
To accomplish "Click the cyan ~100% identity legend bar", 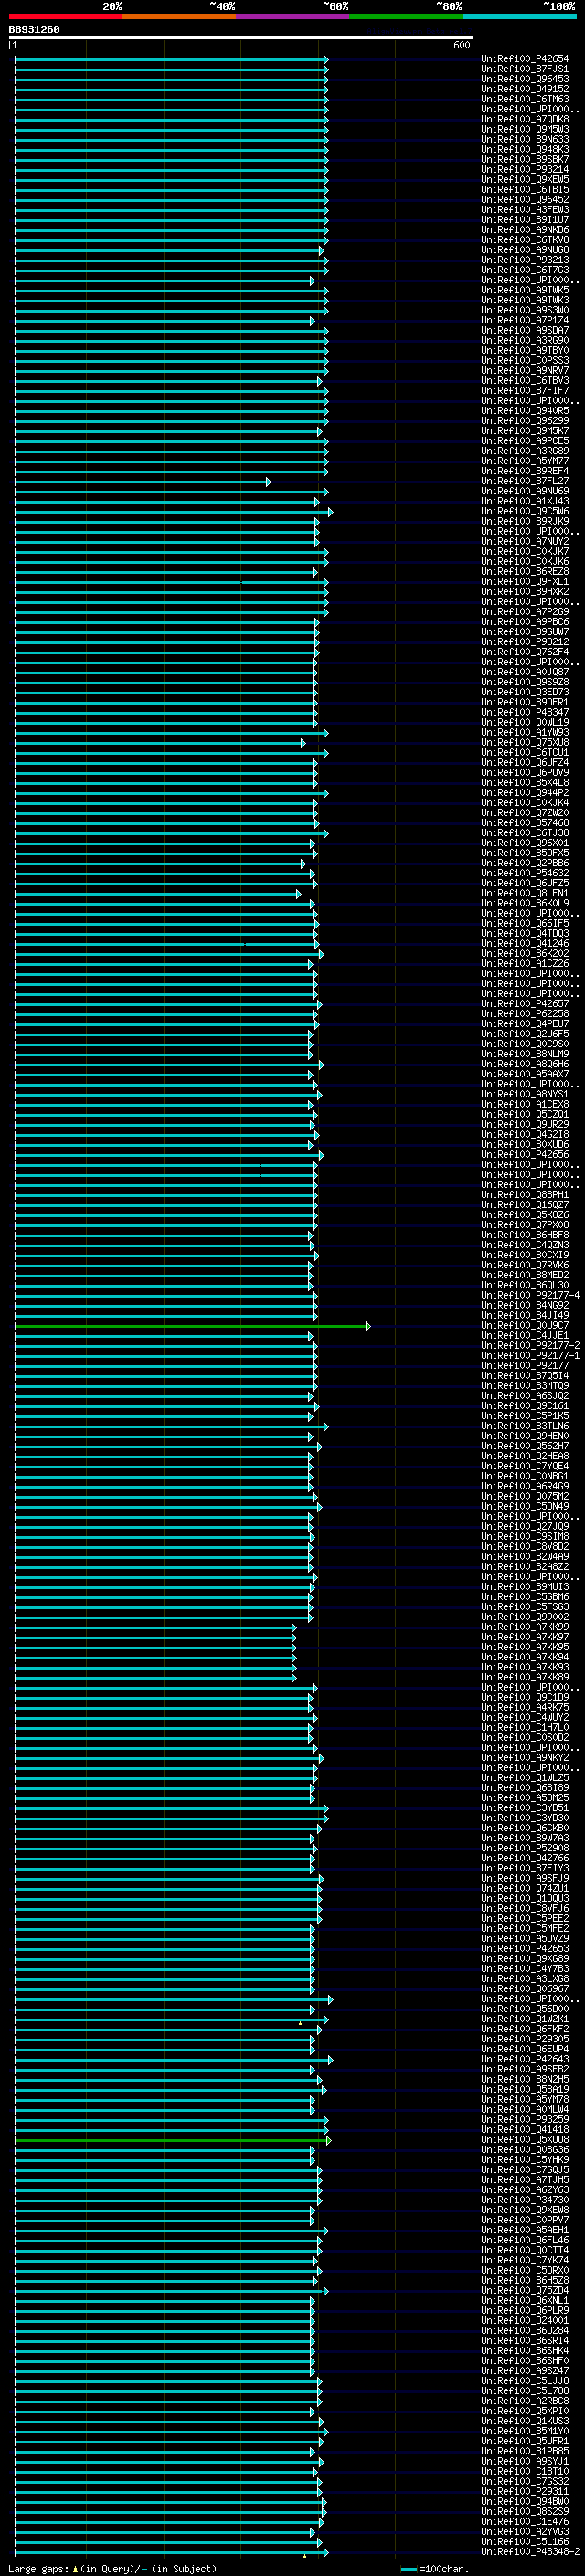I will (x=520, y=16).
